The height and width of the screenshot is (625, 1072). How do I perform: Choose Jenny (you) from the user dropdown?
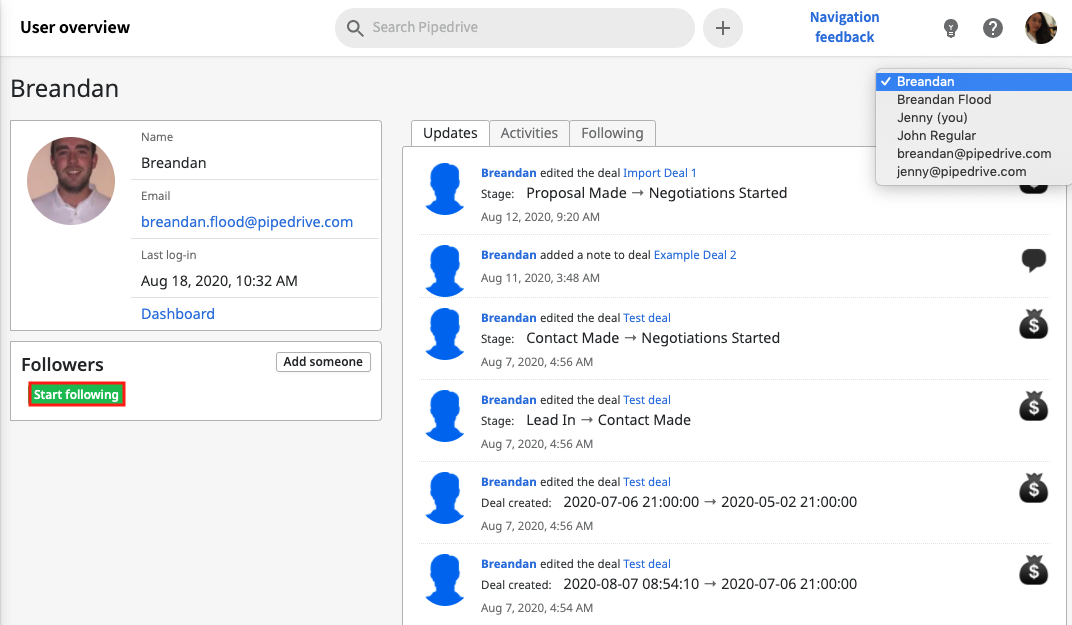tap(974, 118)
